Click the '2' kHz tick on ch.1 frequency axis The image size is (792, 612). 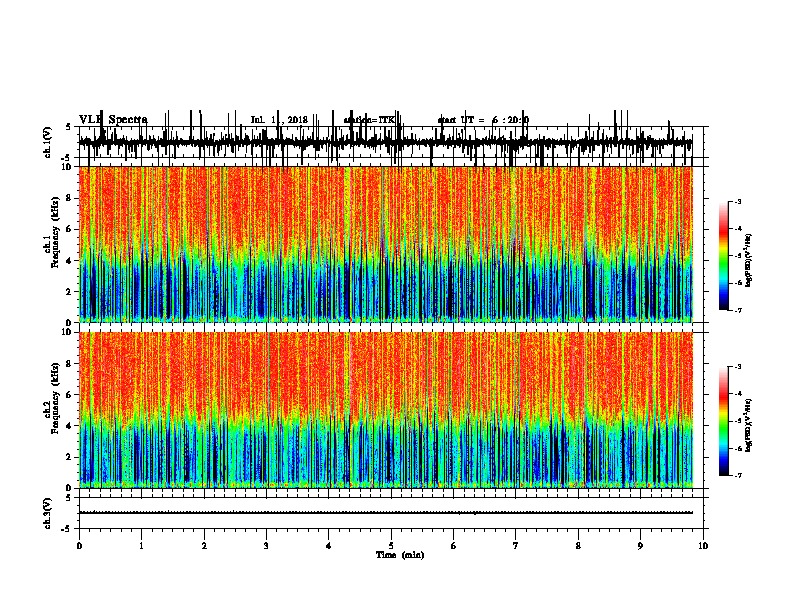point(70,292)
